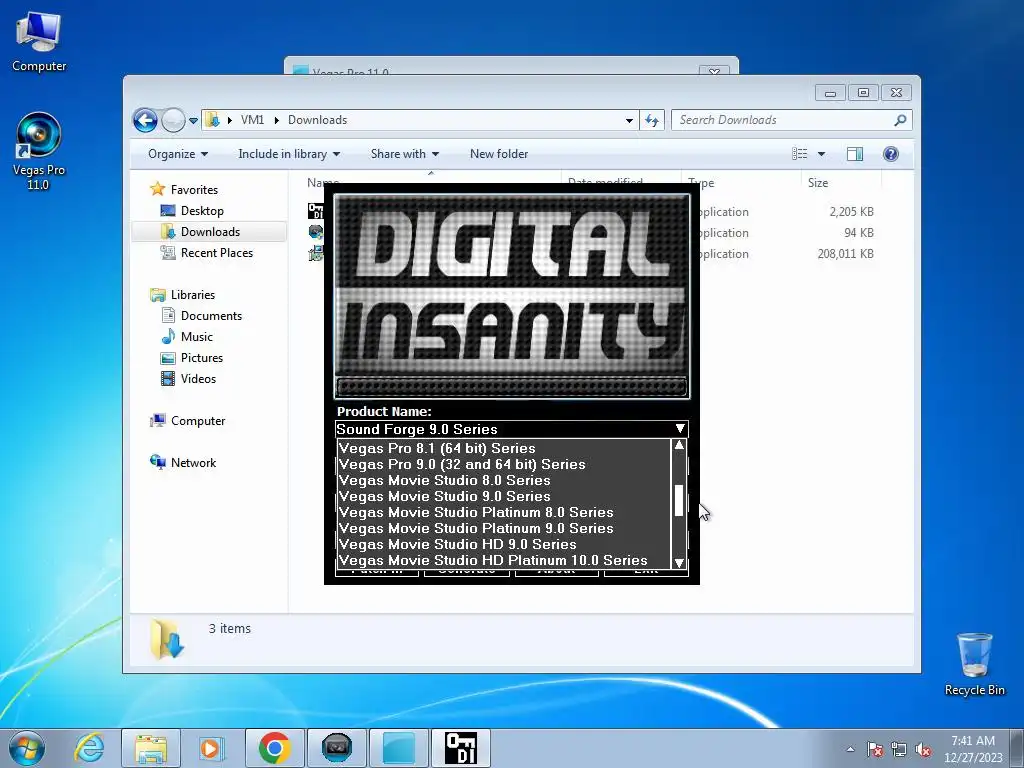Viewport: 1024px width, 768px height.
Task: Open Recent Places in Favorites
Action: point(217,253)
